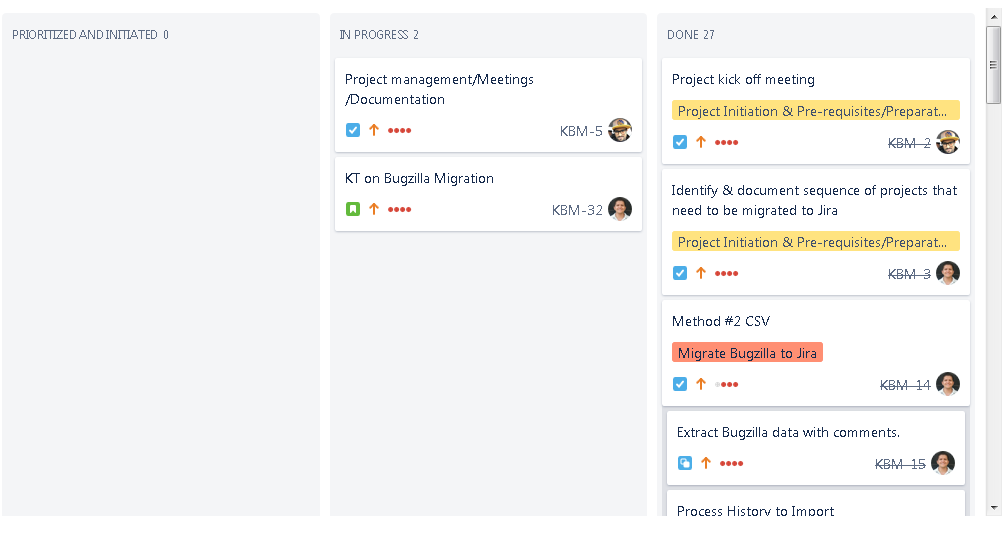Click the priority arrow on KBM-15 card
The image size is (1004, 536).
(706, 462)
